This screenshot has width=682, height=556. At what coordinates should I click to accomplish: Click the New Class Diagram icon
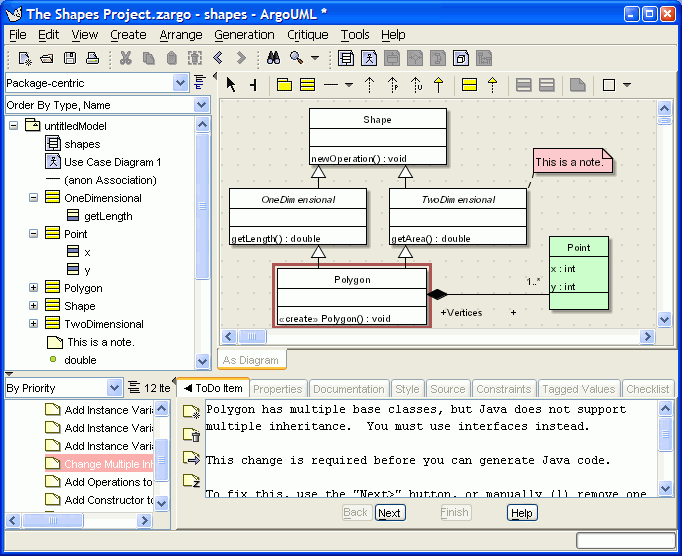tap(346, 58)
